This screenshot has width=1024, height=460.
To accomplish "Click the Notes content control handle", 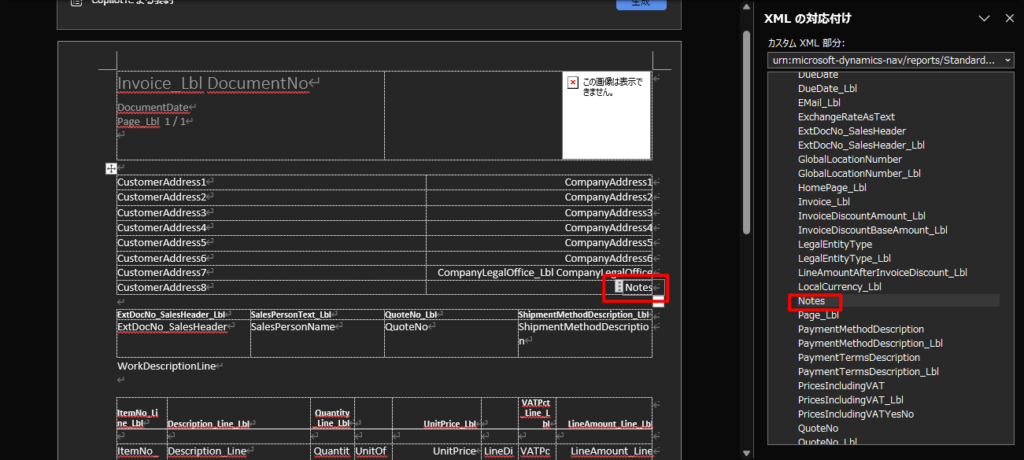I will [x=619, y=288].
